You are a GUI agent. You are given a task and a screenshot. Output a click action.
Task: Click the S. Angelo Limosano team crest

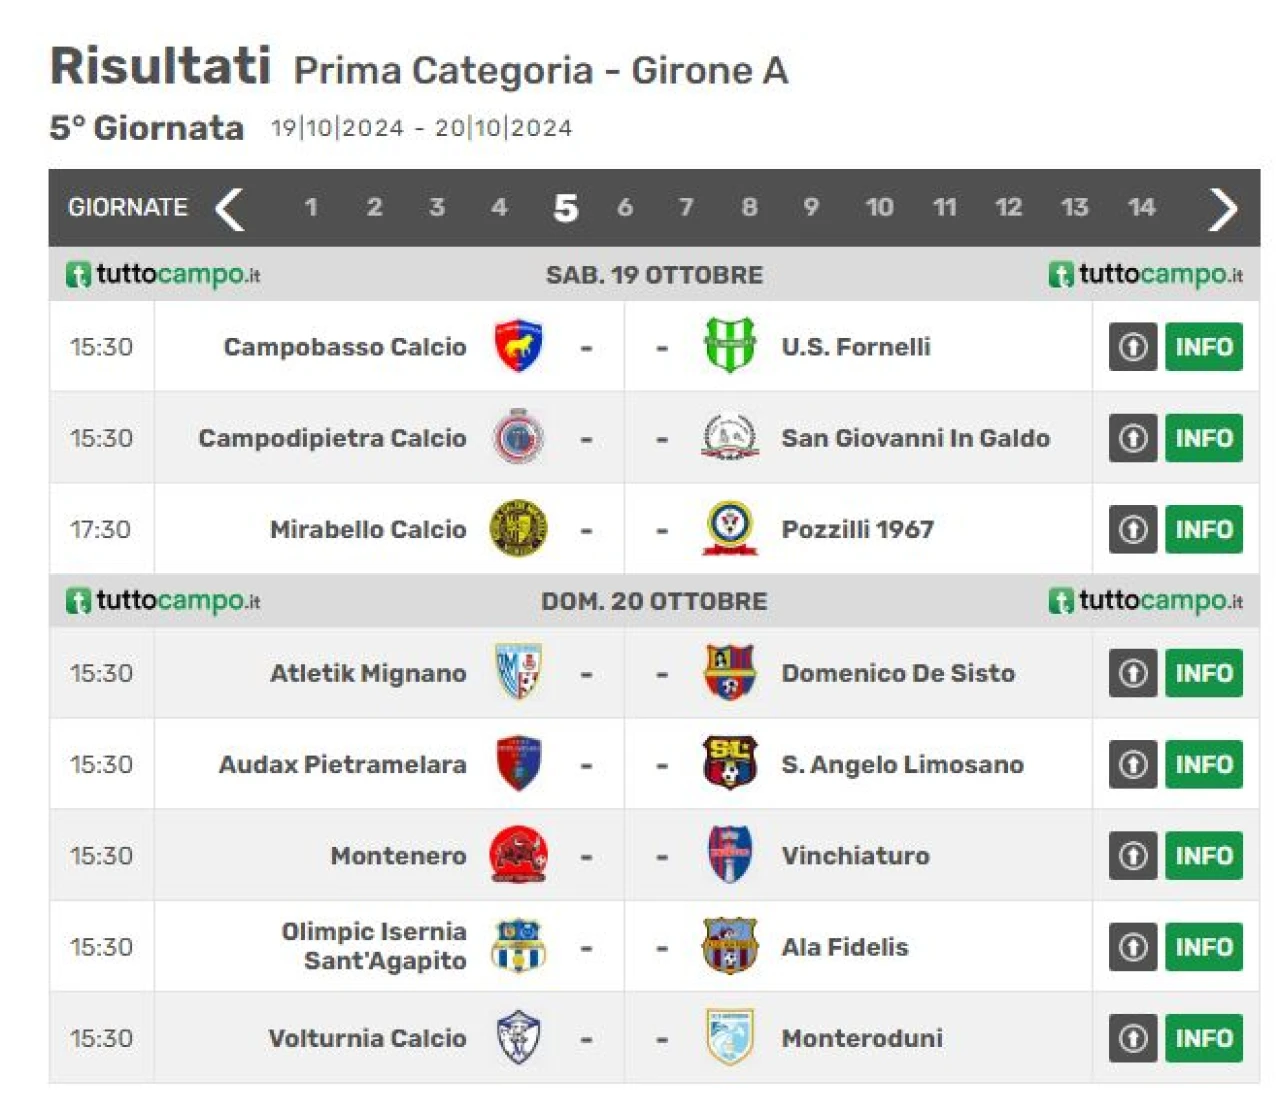(x=730, y=764)
